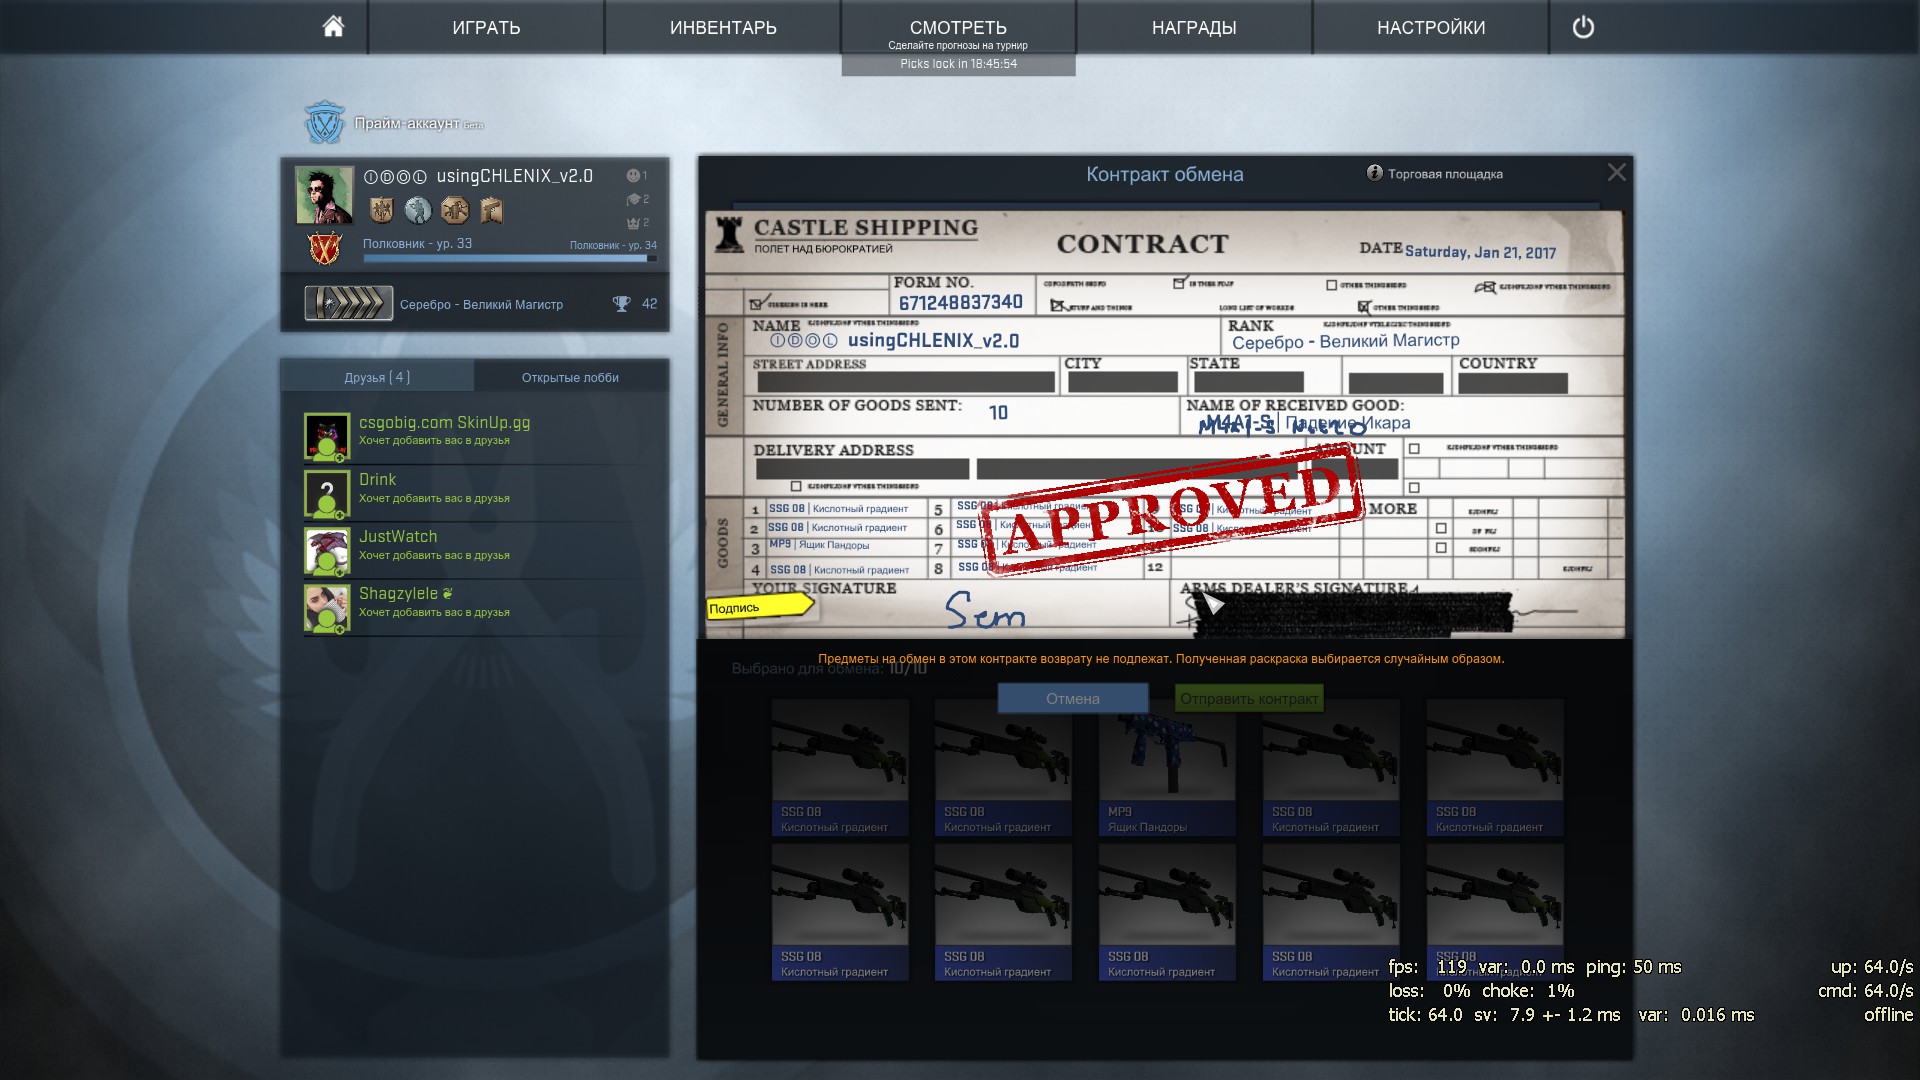Image resolution: width=1920 pixels, height=1080 pixels.
Task: Click usingCHLENIX profile avatar
Action: click(324, 195)
